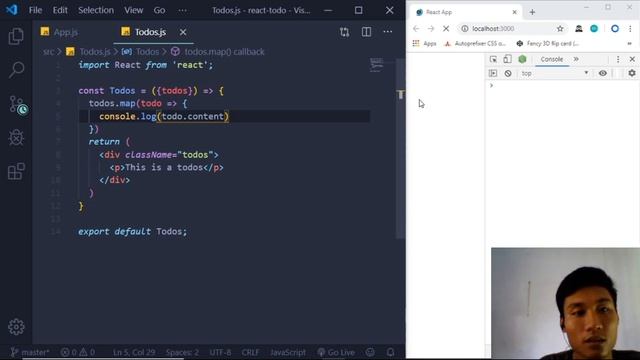Start Go Live server
The width and height of the screenshot is (640, 360).
tap(336, 352)
